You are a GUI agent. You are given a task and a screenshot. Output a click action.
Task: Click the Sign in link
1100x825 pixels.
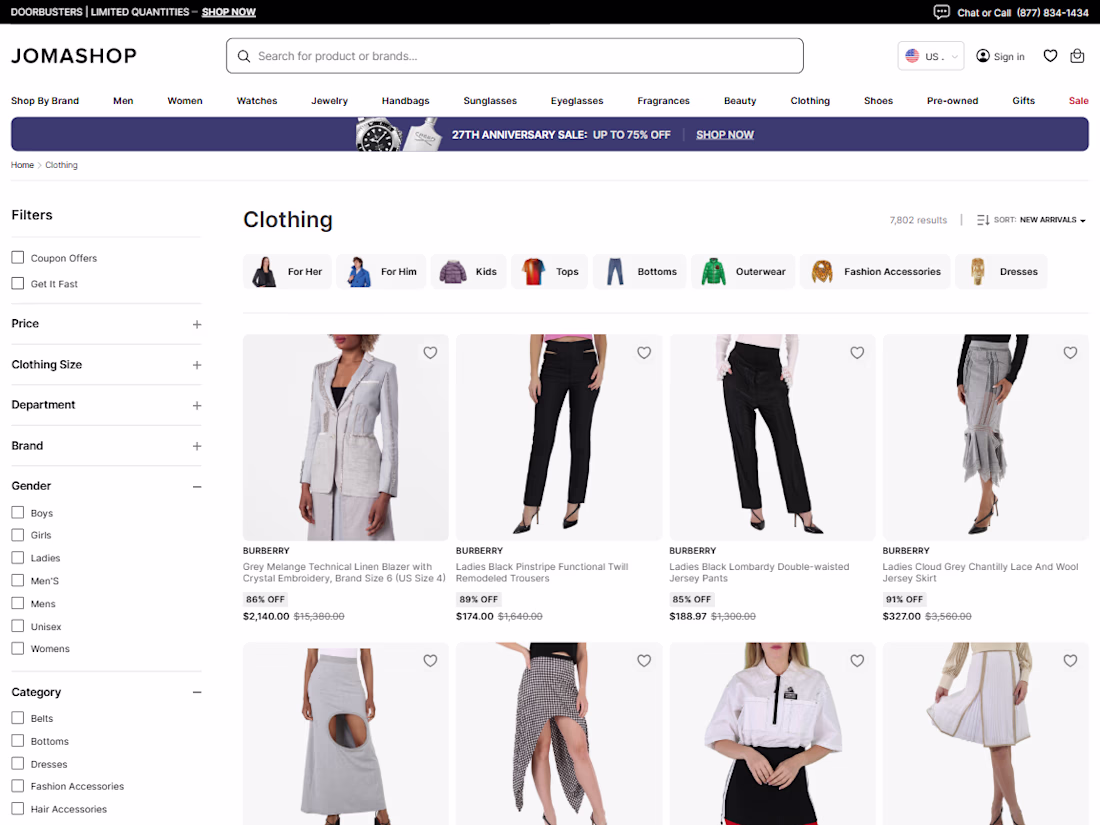coord(1009,57)
